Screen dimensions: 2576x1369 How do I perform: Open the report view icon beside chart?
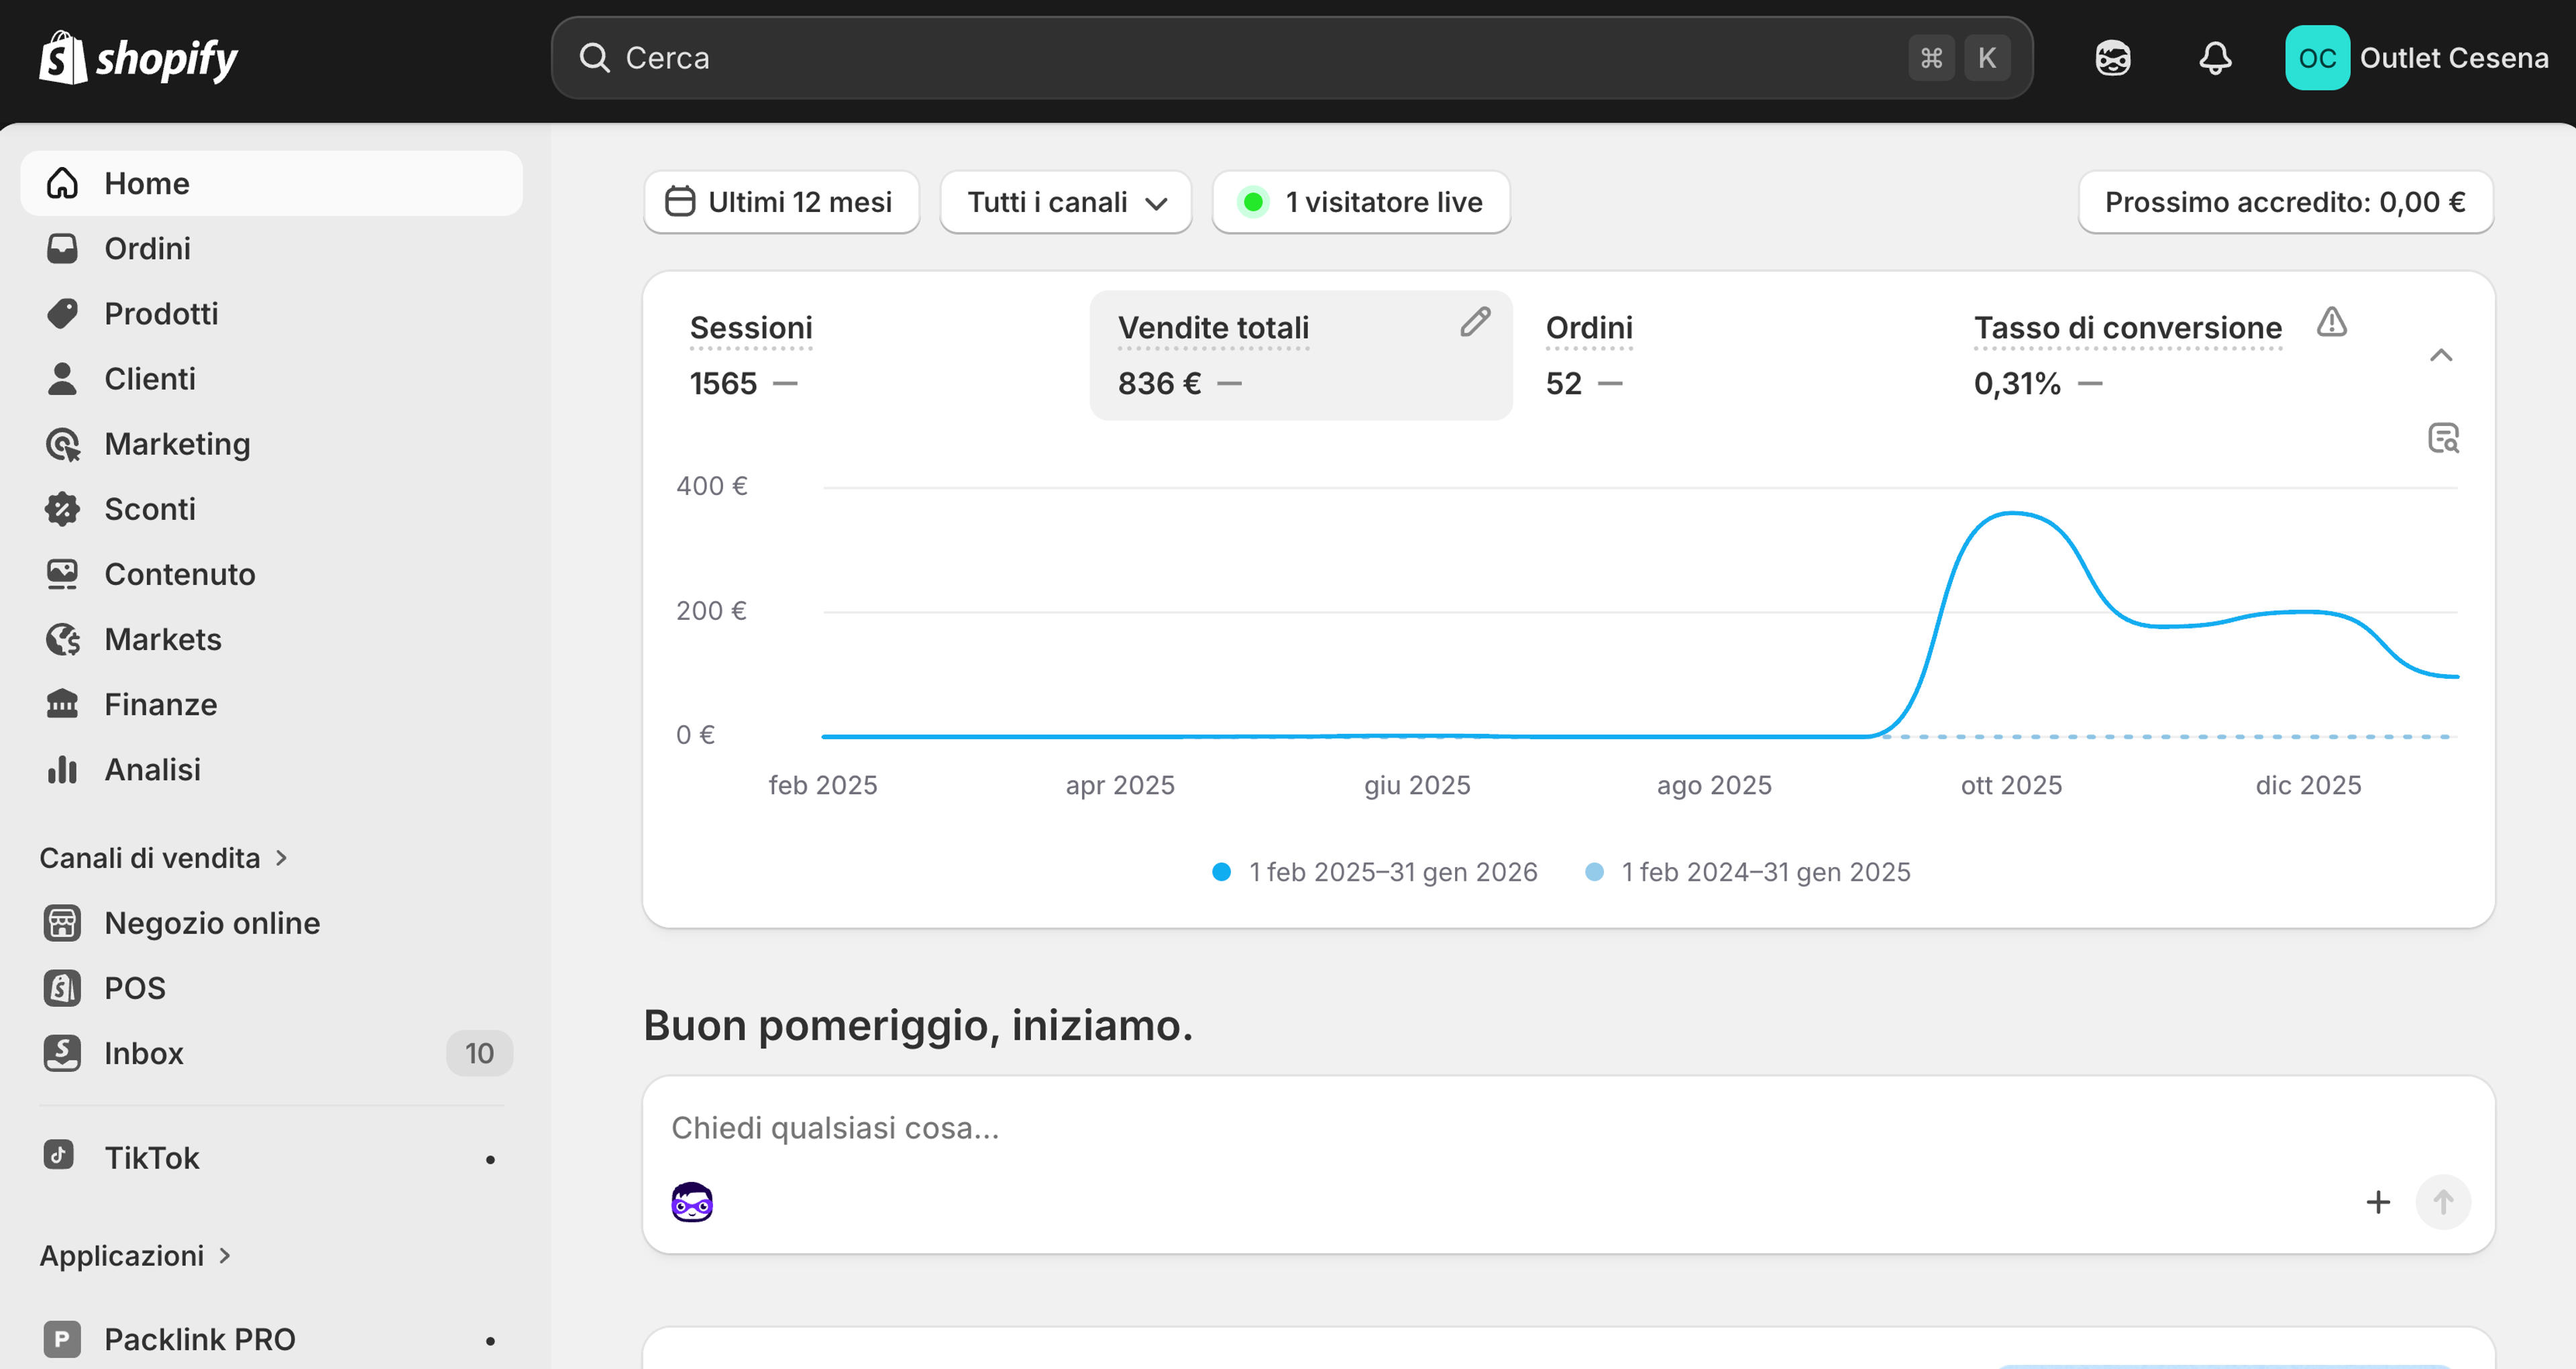[2443, 438]
